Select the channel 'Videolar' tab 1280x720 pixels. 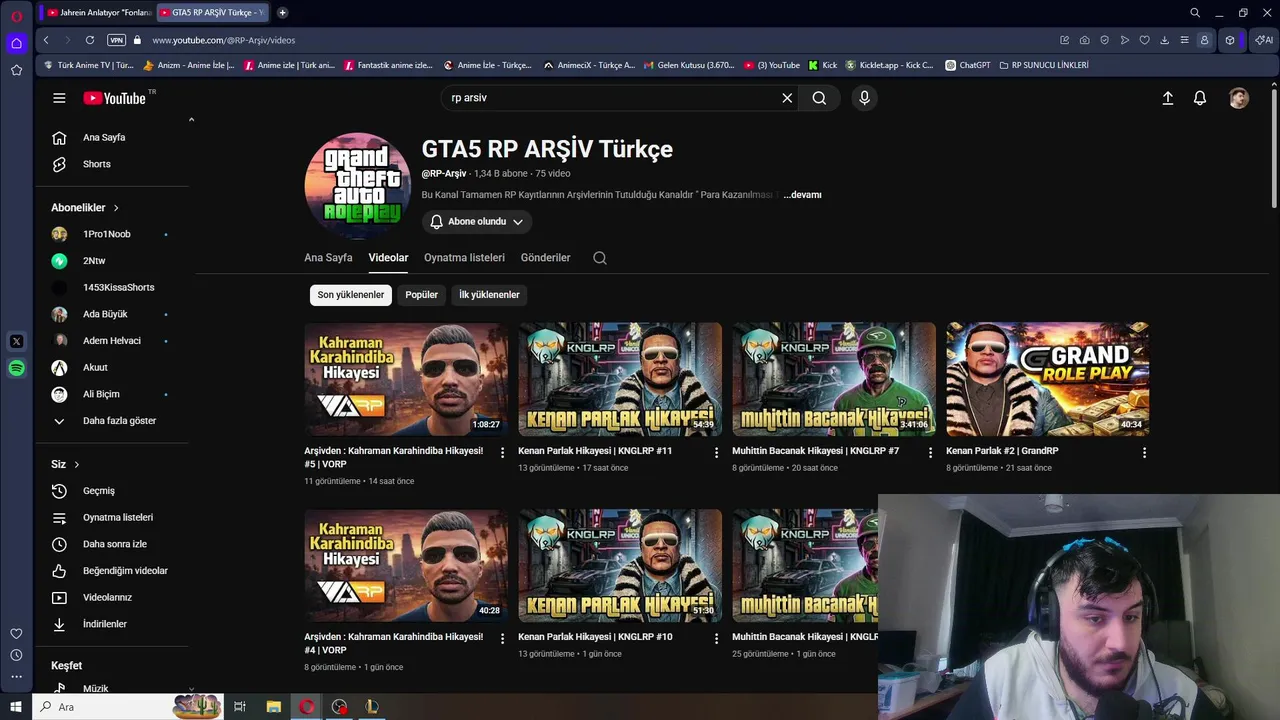click(x=388, y=258)
